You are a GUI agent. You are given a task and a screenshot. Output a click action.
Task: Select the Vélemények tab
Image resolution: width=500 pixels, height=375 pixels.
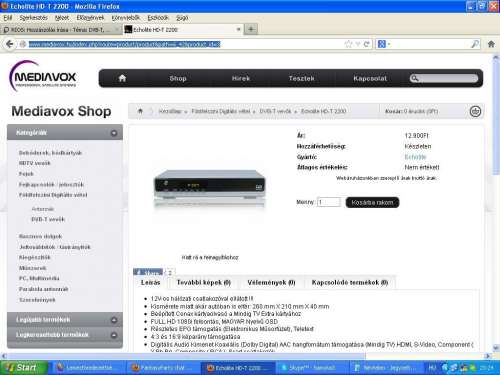(271, 282)
